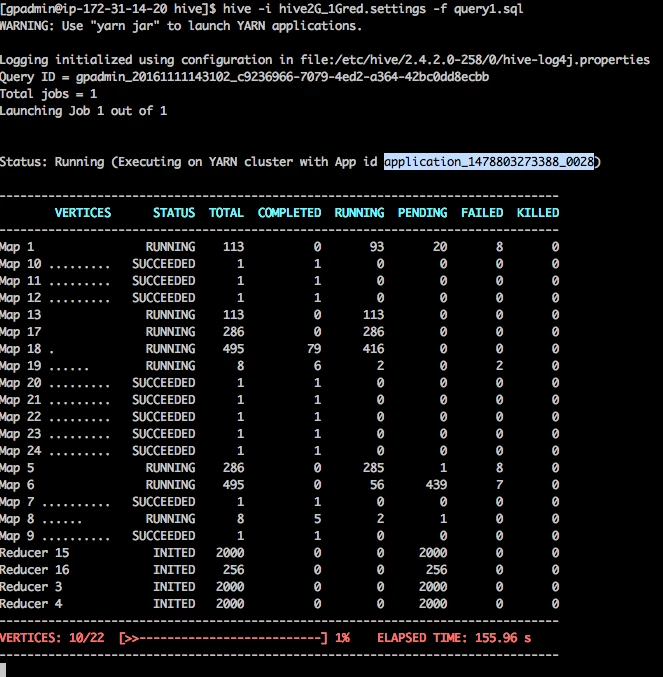
Task: Click the terminal cursor block at bottom
Action: click(3, 671)
